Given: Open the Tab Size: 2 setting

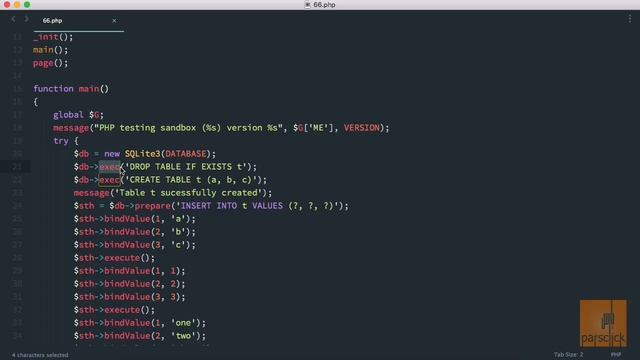Looking at the screenshot, I should coord(568,354).
